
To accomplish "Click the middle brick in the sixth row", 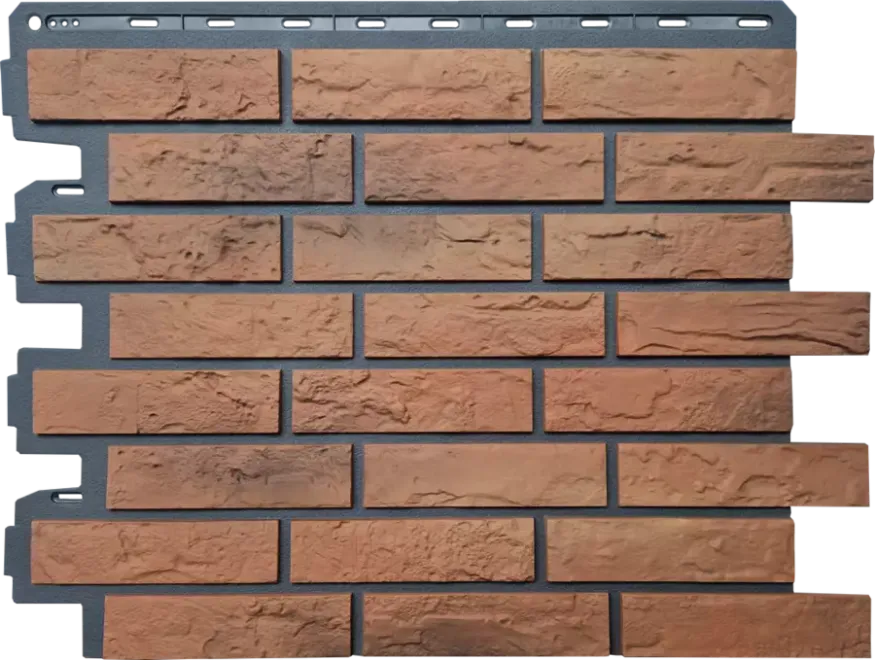I will [485, 475].
